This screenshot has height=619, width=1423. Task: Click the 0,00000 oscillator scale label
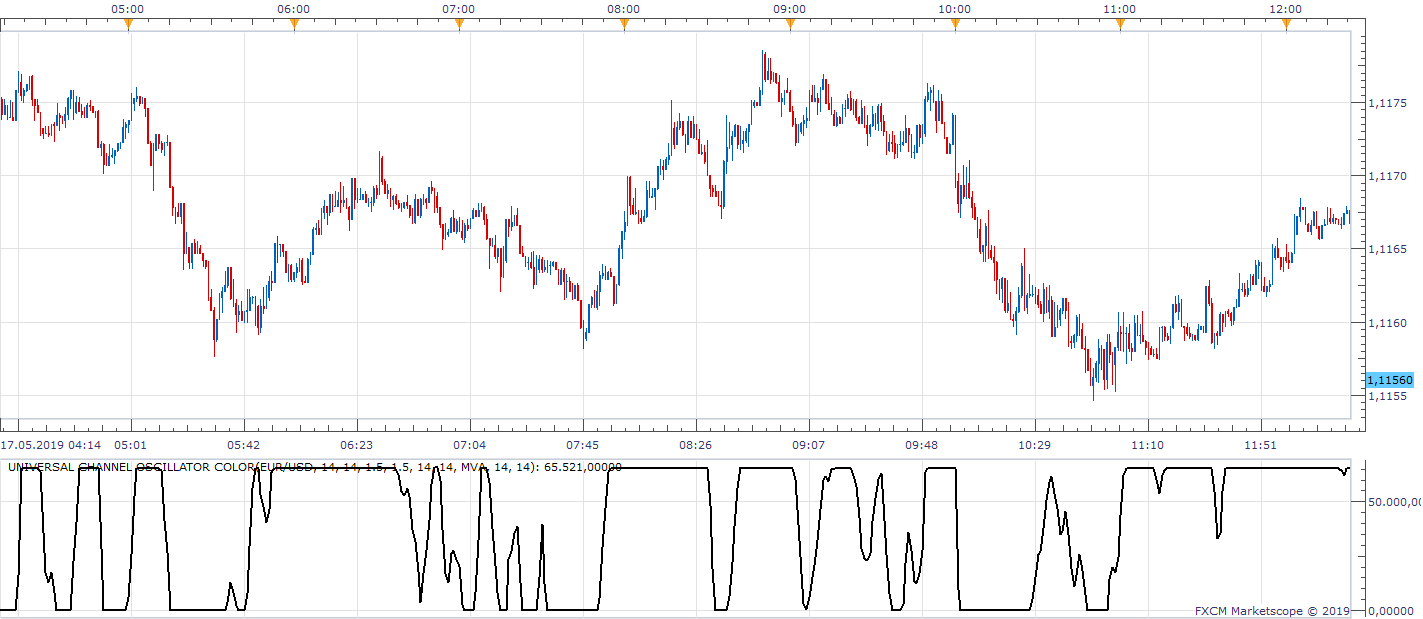click(x=1389, y=610)
